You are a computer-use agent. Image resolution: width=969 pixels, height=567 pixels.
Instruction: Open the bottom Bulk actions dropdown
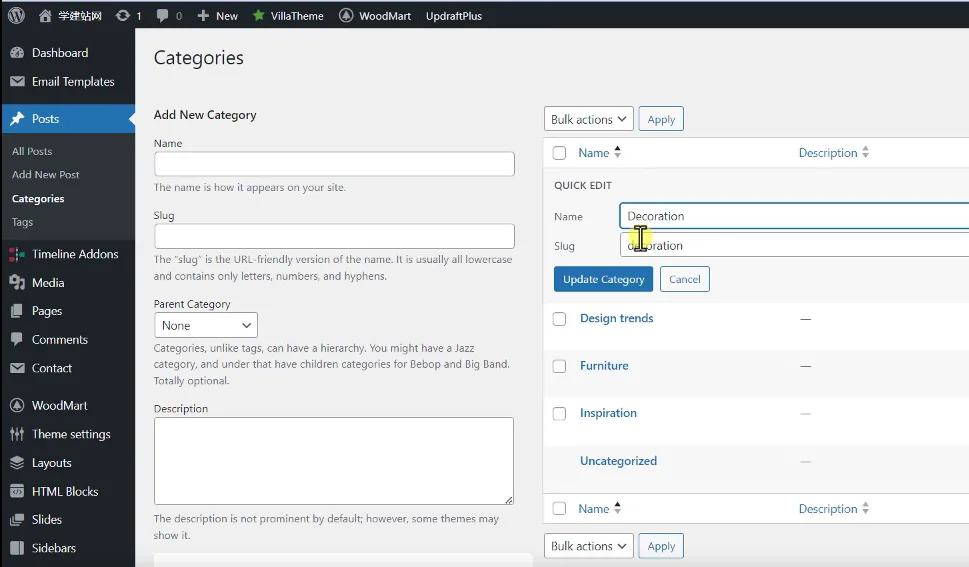[x=589, y=546]
